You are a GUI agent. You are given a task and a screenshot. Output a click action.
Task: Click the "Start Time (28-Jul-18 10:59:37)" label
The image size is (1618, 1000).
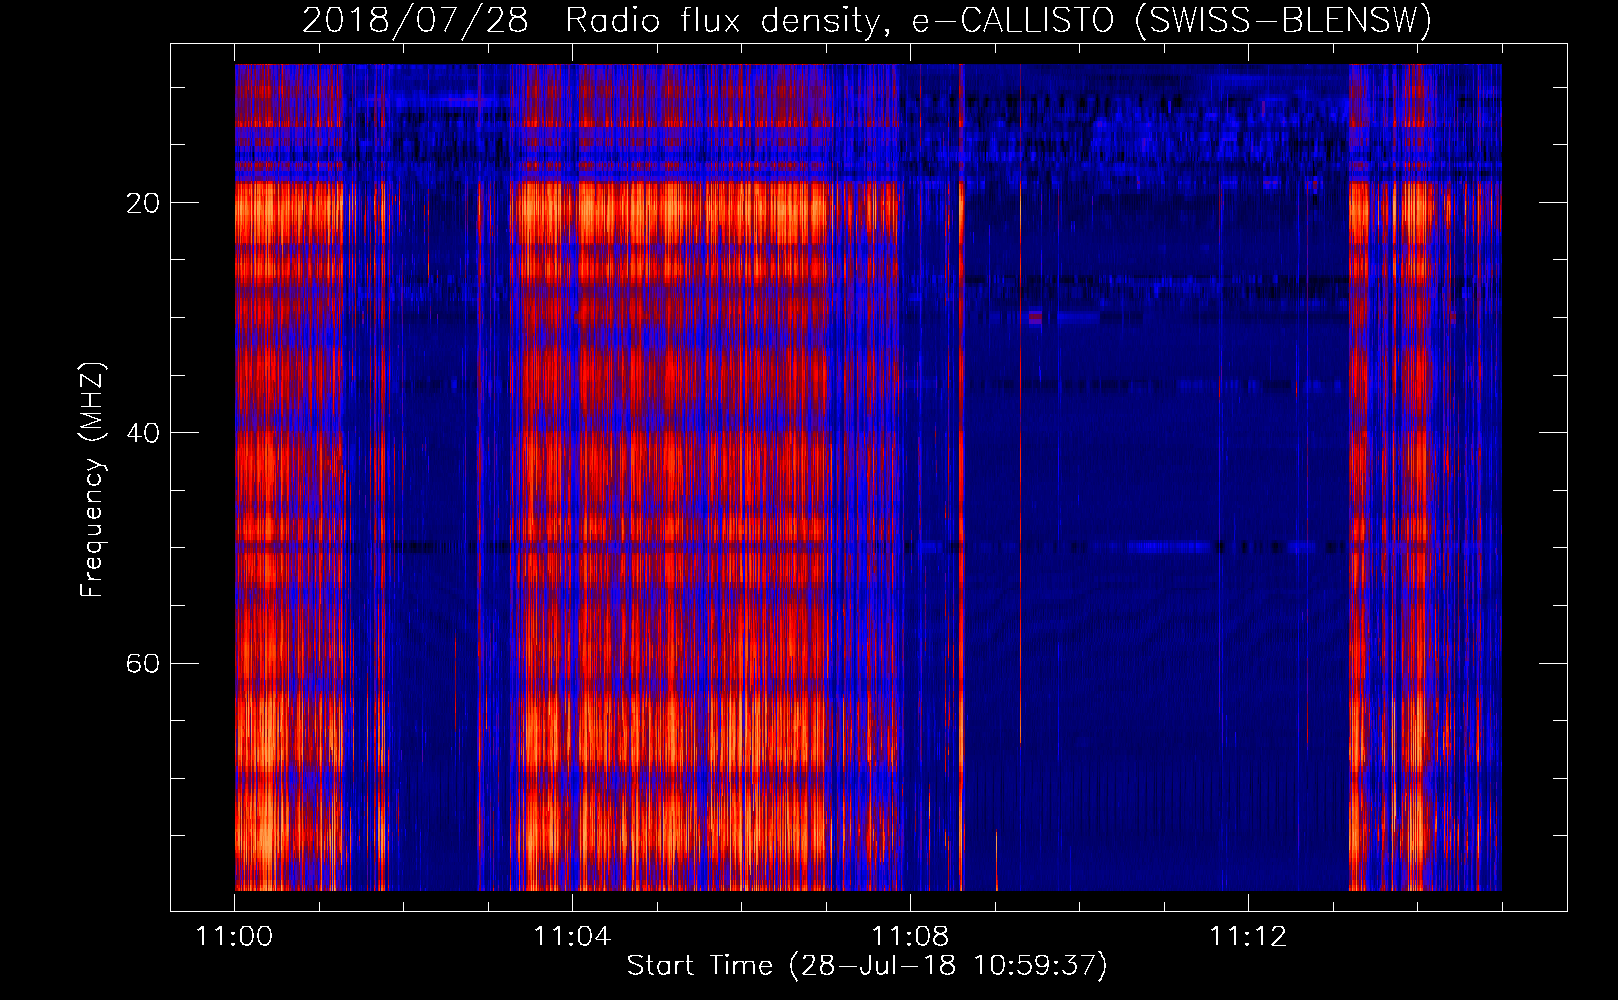(x=867, y=966)
